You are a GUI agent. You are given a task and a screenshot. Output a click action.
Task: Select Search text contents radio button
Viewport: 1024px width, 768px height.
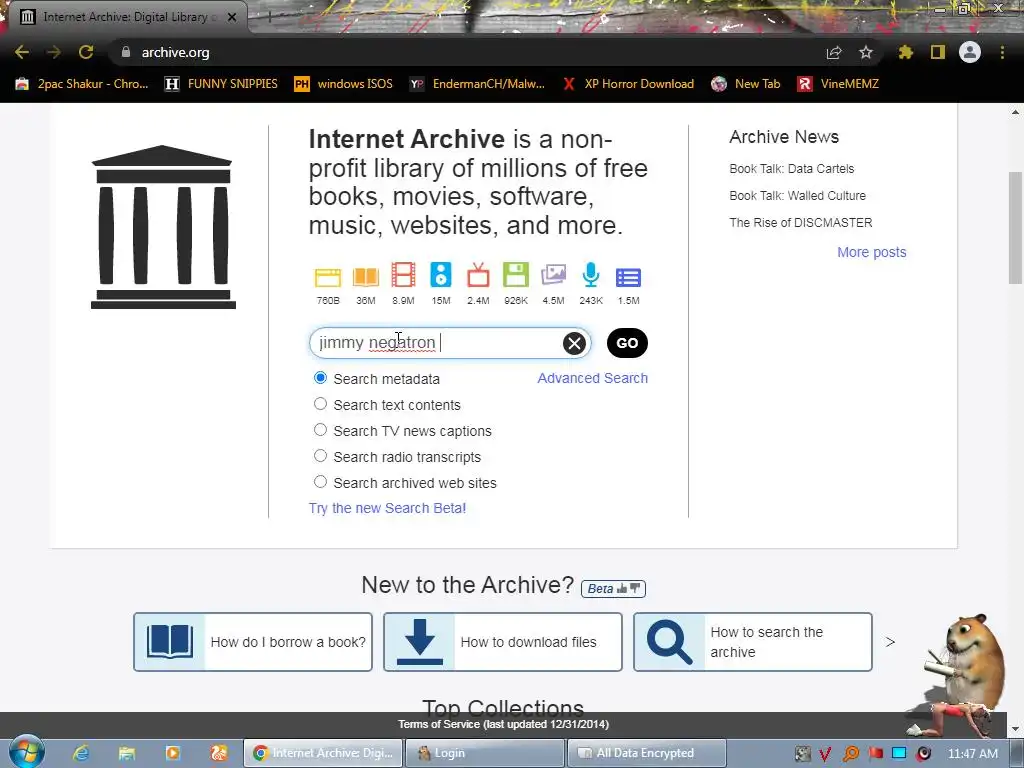[320, 404]
